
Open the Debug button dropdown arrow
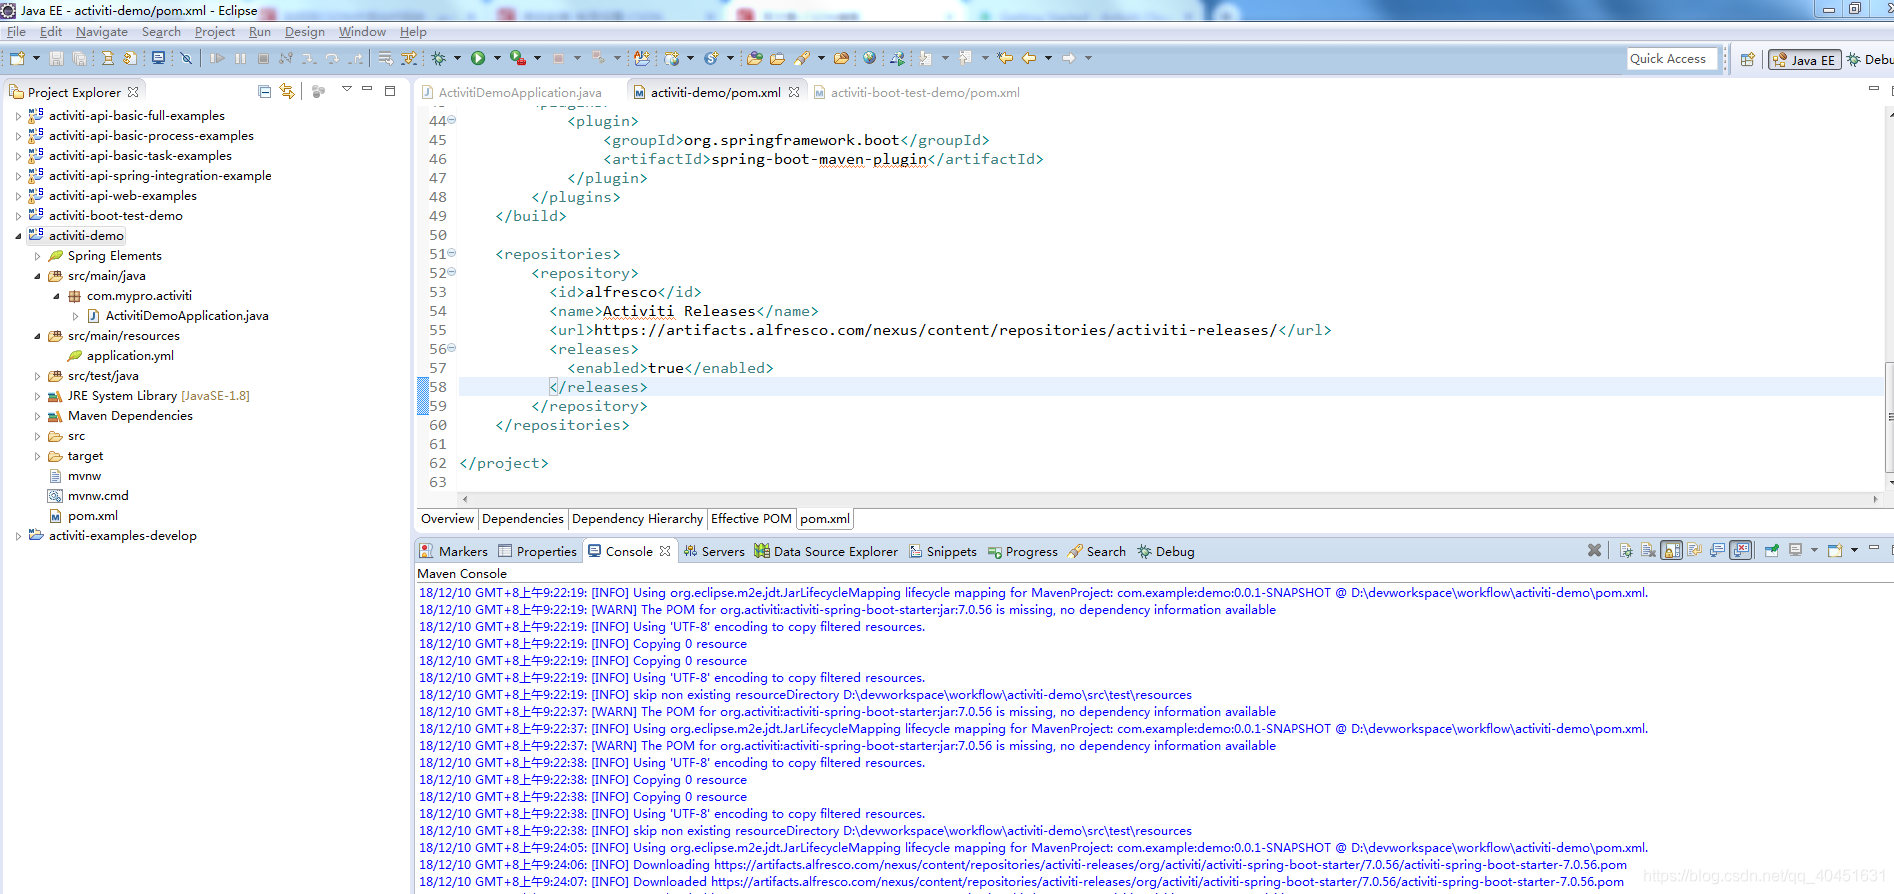click(457, 58)
